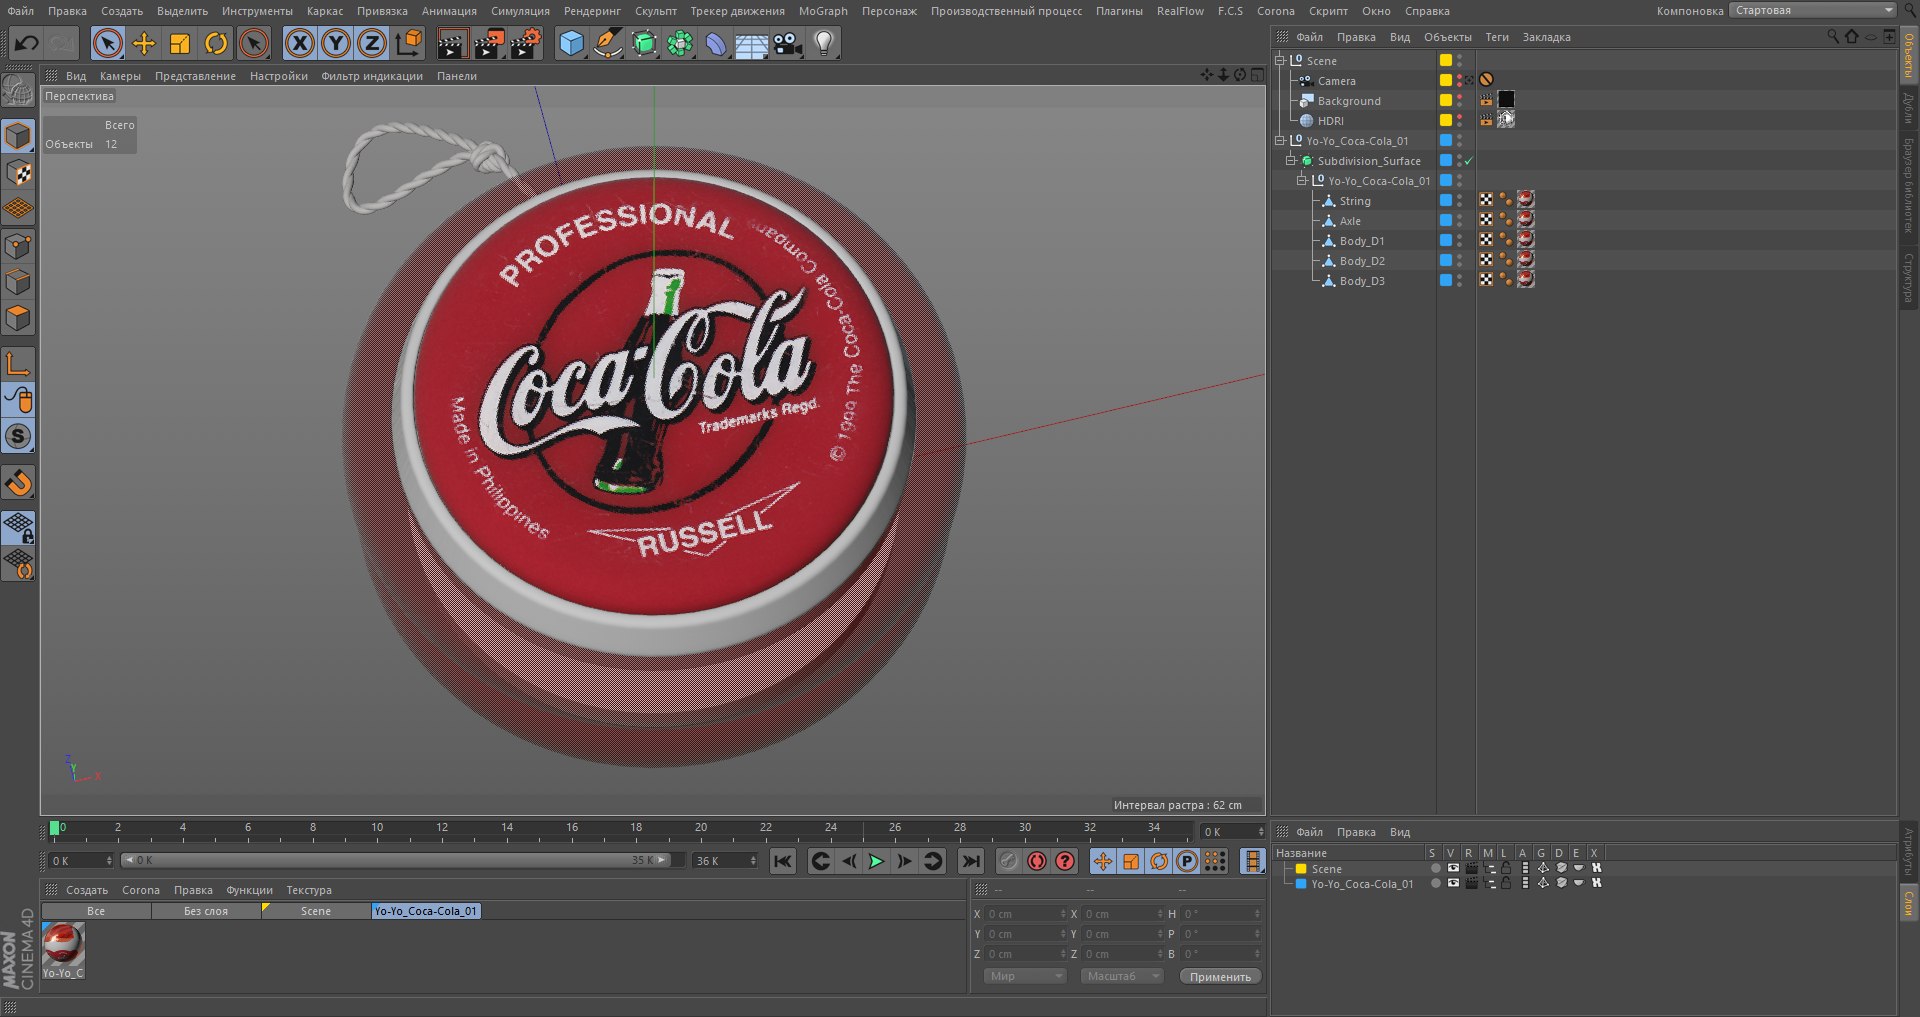Click the Bend deformer icon

[716, 43]
